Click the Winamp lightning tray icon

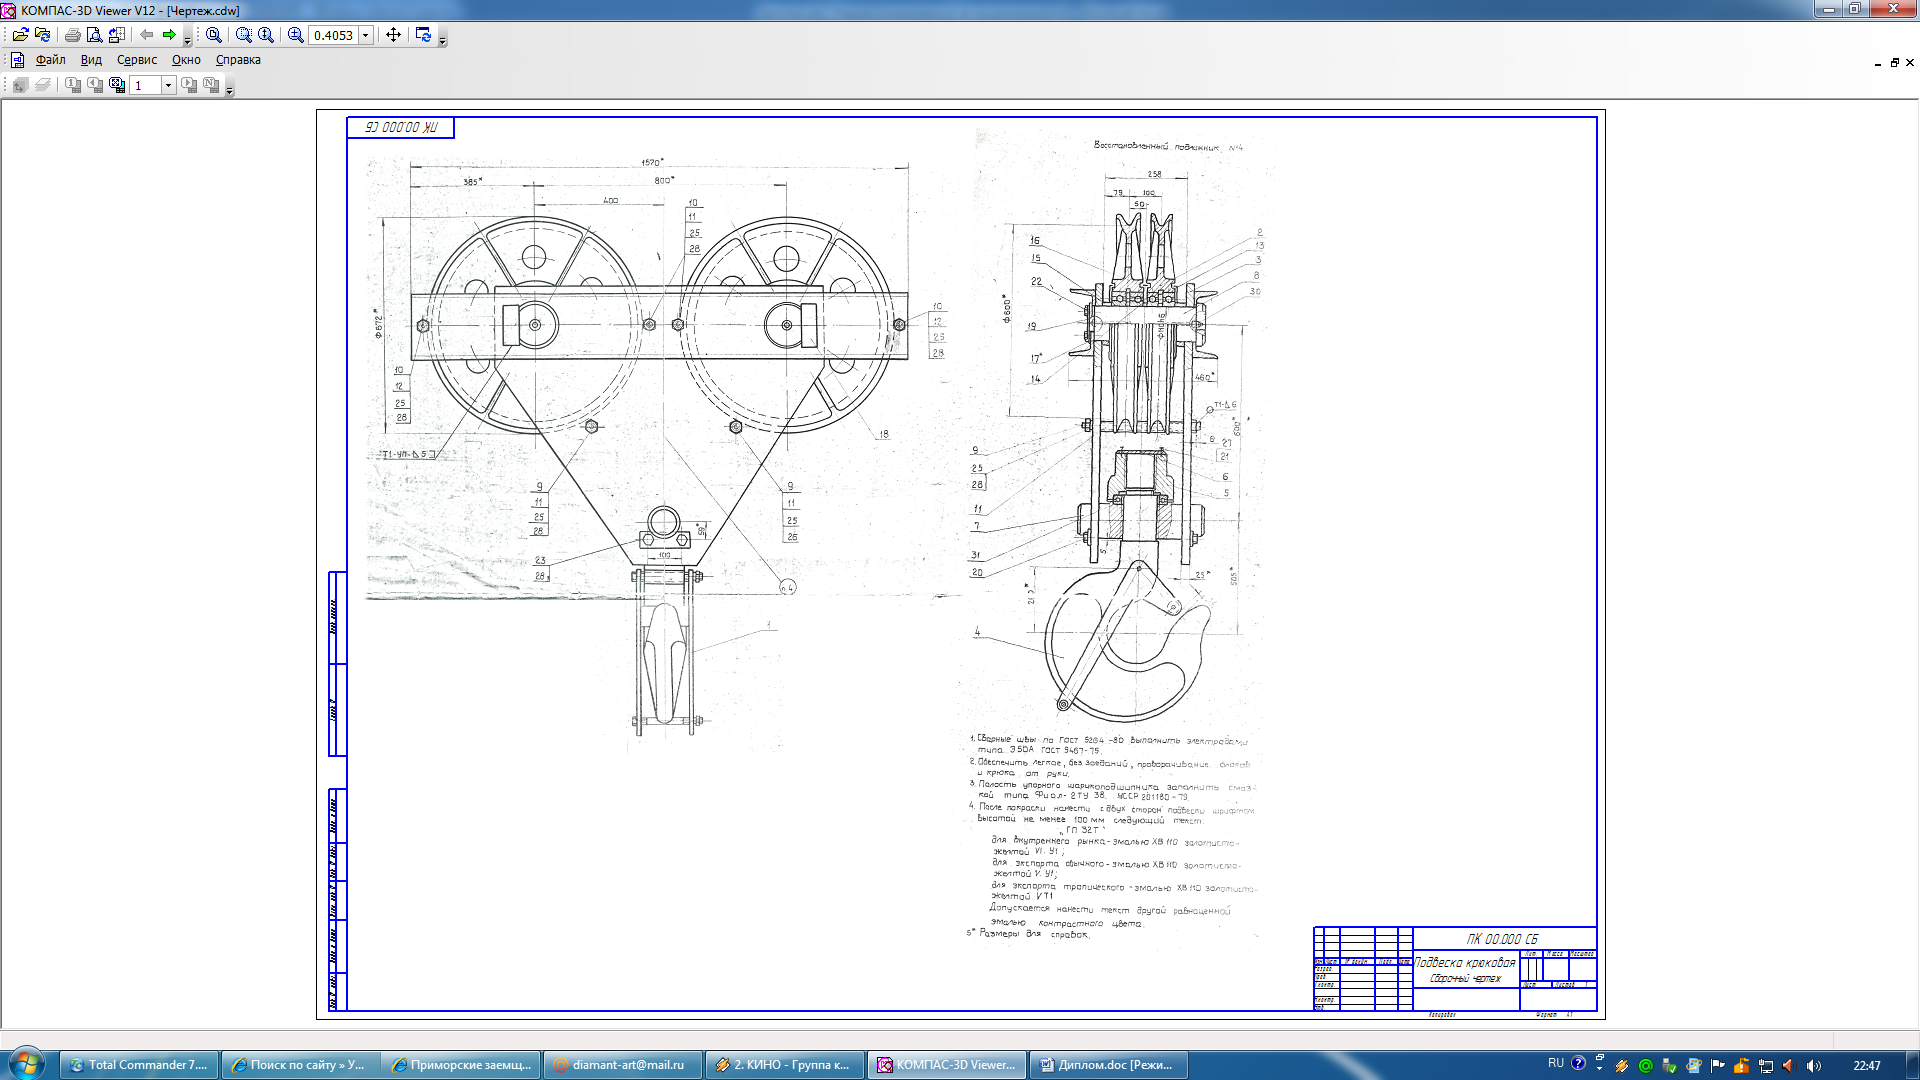(1621, 1066)
